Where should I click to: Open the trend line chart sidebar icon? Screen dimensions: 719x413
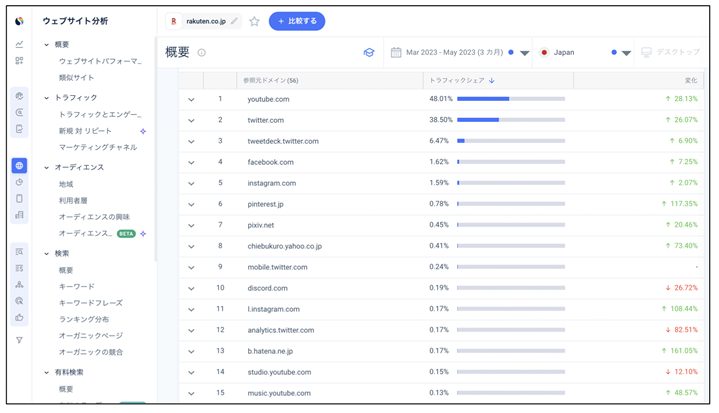pyautogui.click(x=19, y=44)
